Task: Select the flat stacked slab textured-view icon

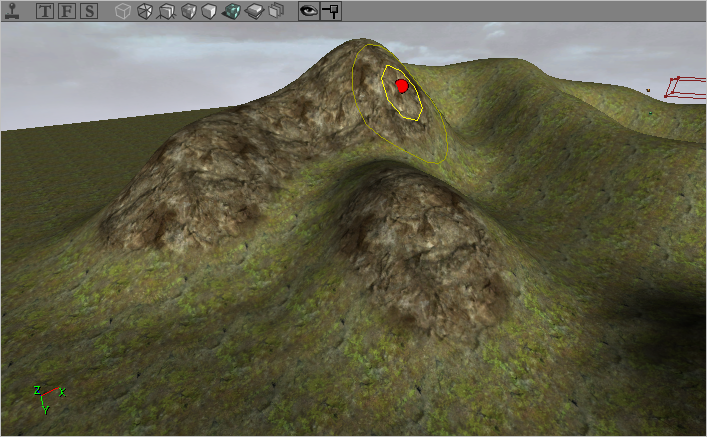Action: coord(255,11)
